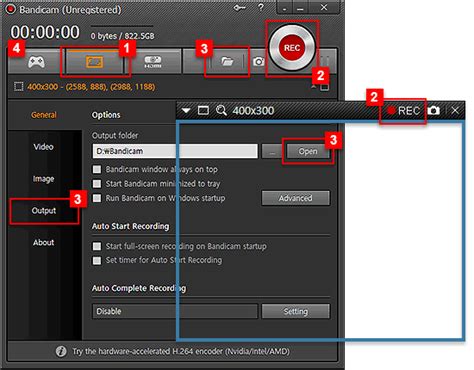Click the window rectangle icon on capture bar
The width and height of the screenshot is (474, 370).
(x=203, y=110)
